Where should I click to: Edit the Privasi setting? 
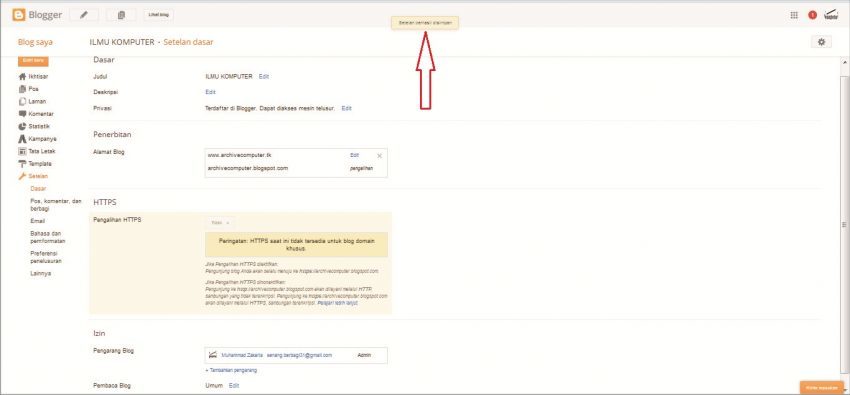[346, 108]
